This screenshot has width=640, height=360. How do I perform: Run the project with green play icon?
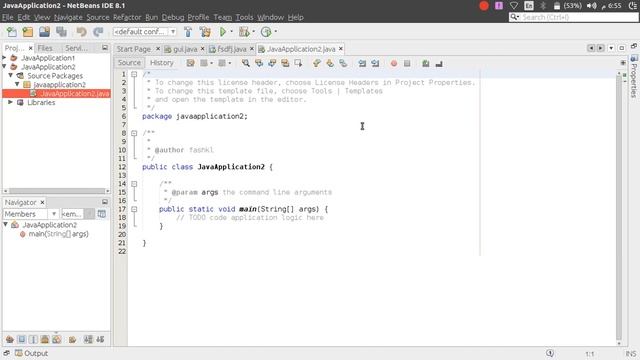[223, 32]
